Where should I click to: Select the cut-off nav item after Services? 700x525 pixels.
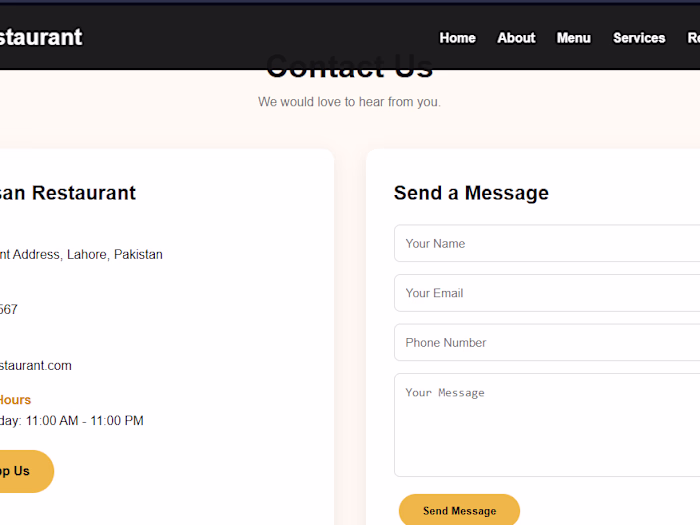coord(693,38)
